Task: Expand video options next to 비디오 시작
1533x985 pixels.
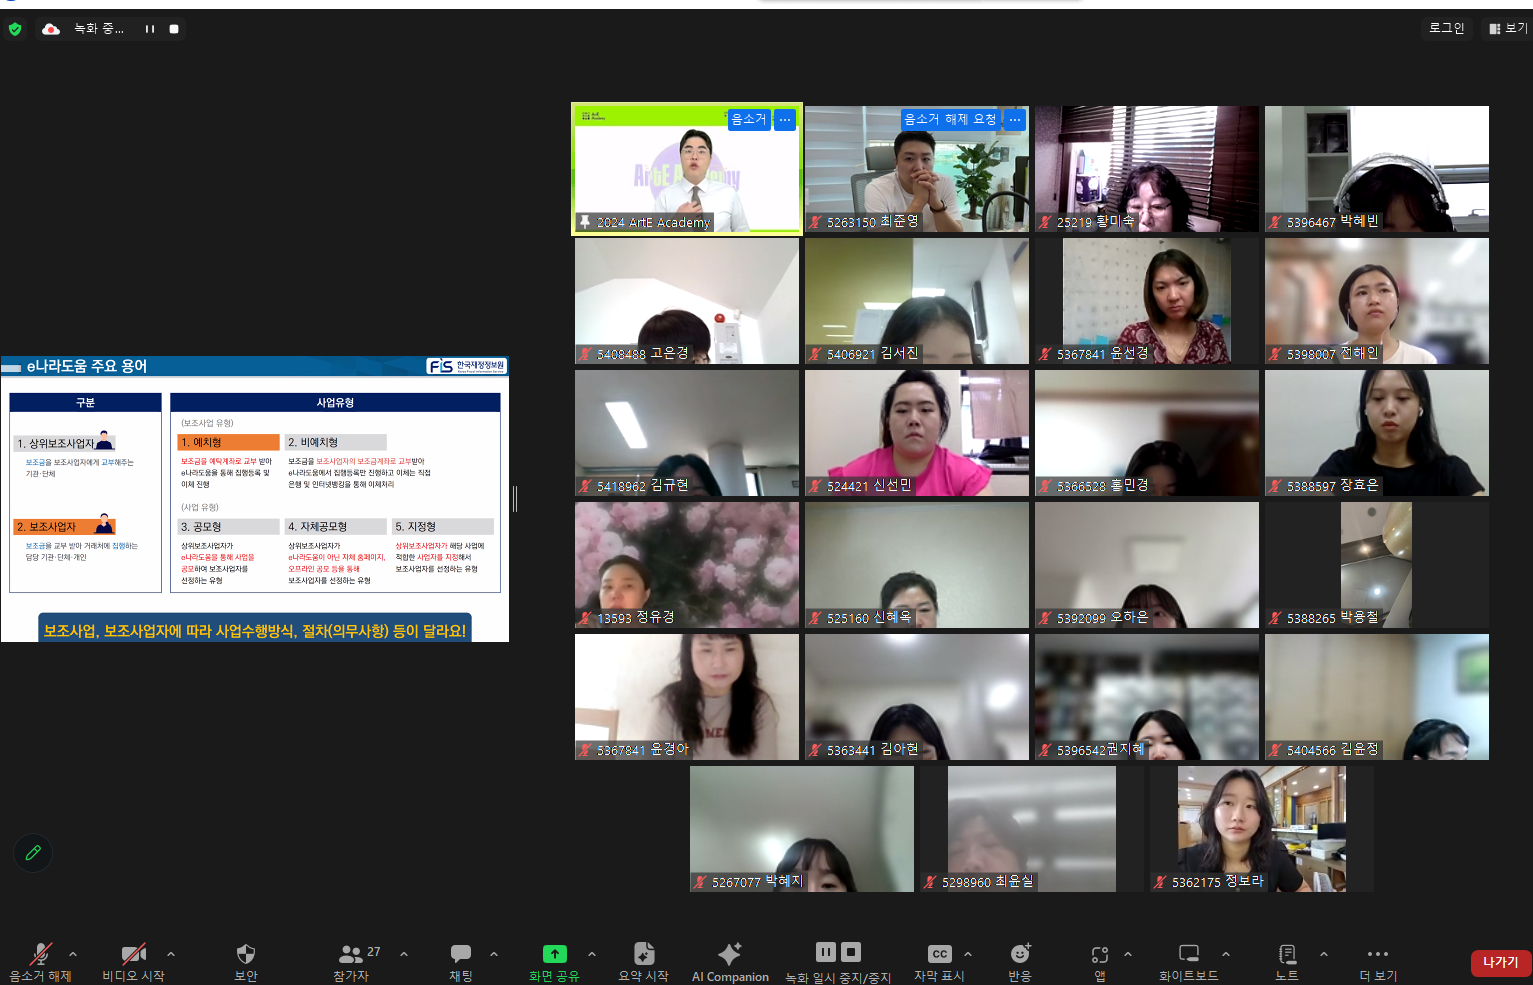Action: 171,954
